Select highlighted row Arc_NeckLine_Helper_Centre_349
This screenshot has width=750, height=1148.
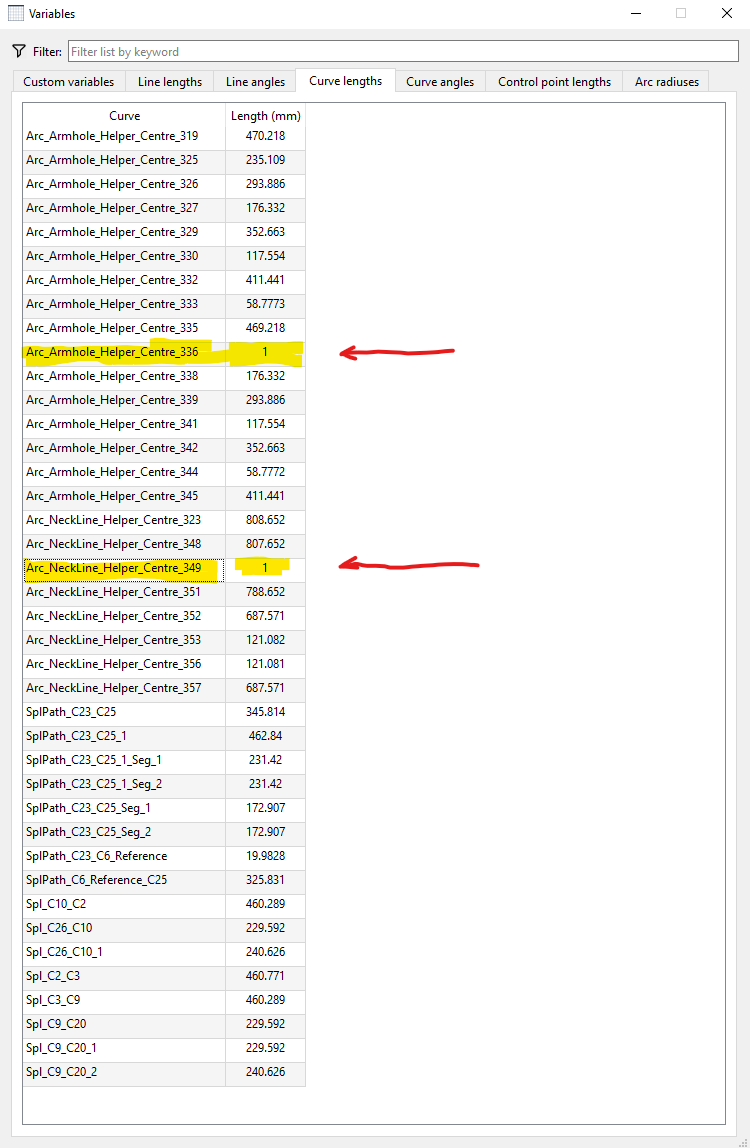[x=164, y=568]
